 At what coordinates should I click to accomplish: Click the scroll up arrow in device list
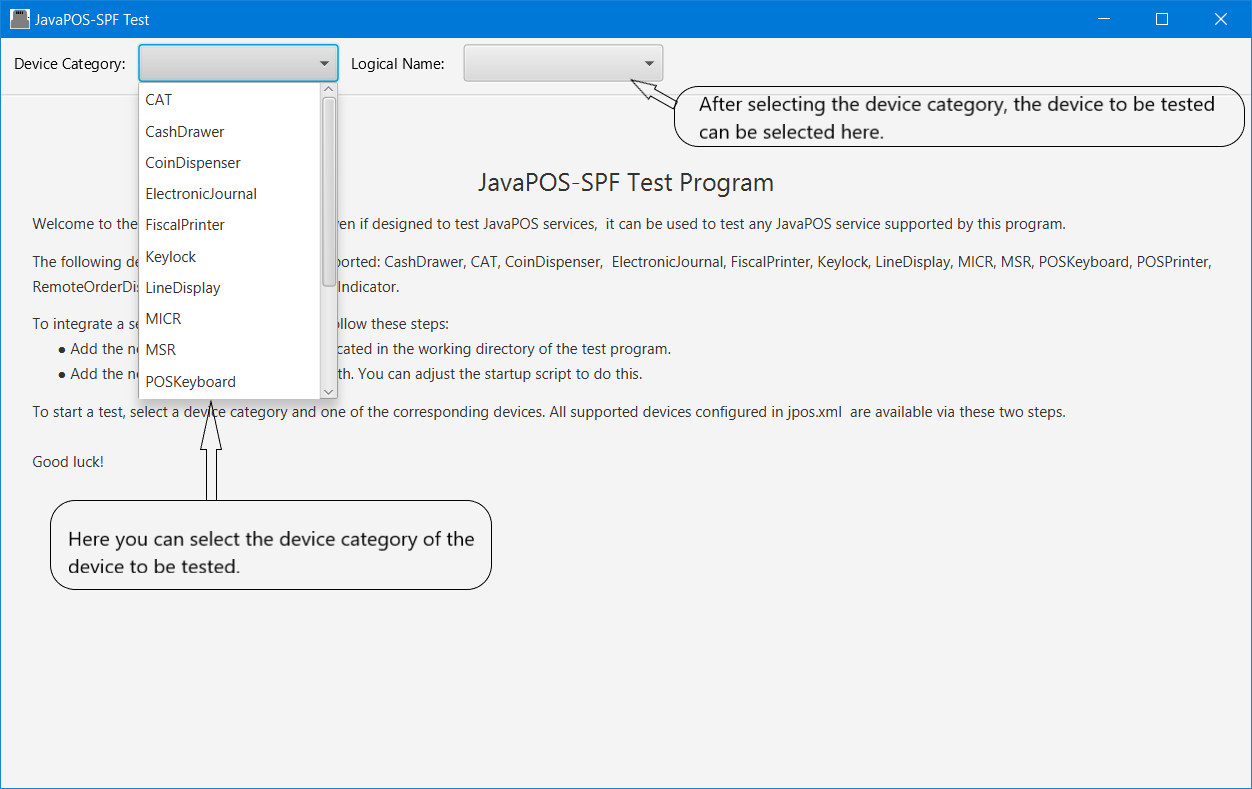pos(329,90)
